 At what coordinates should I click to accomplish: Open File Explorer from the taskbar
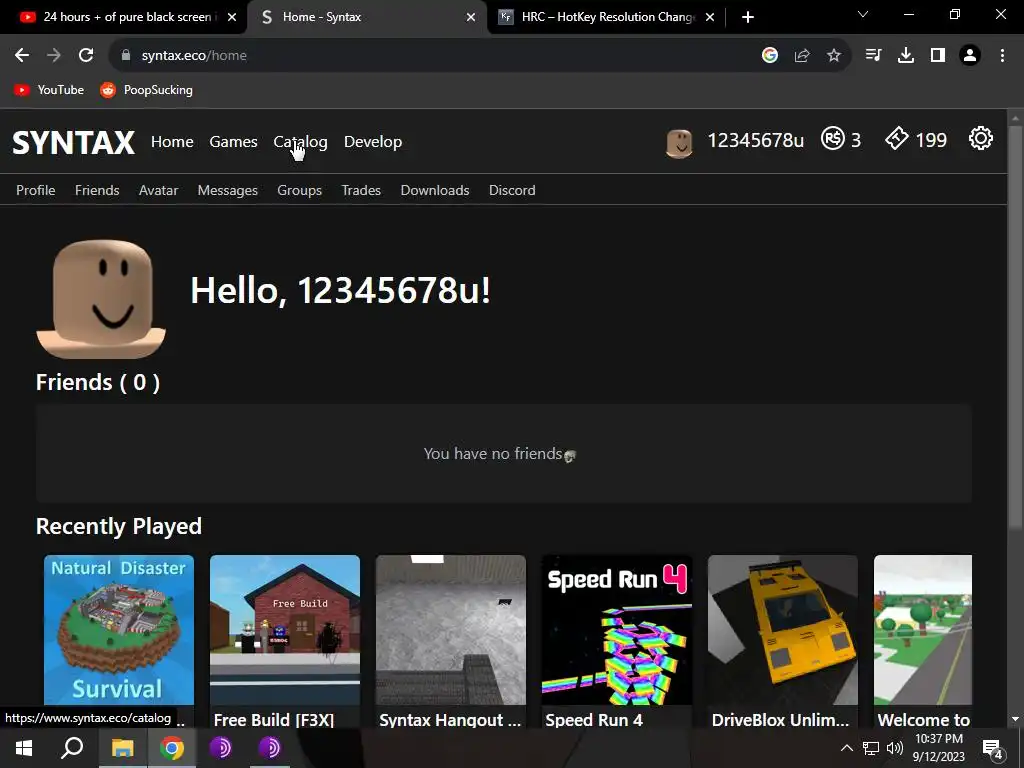click(122, 748)
